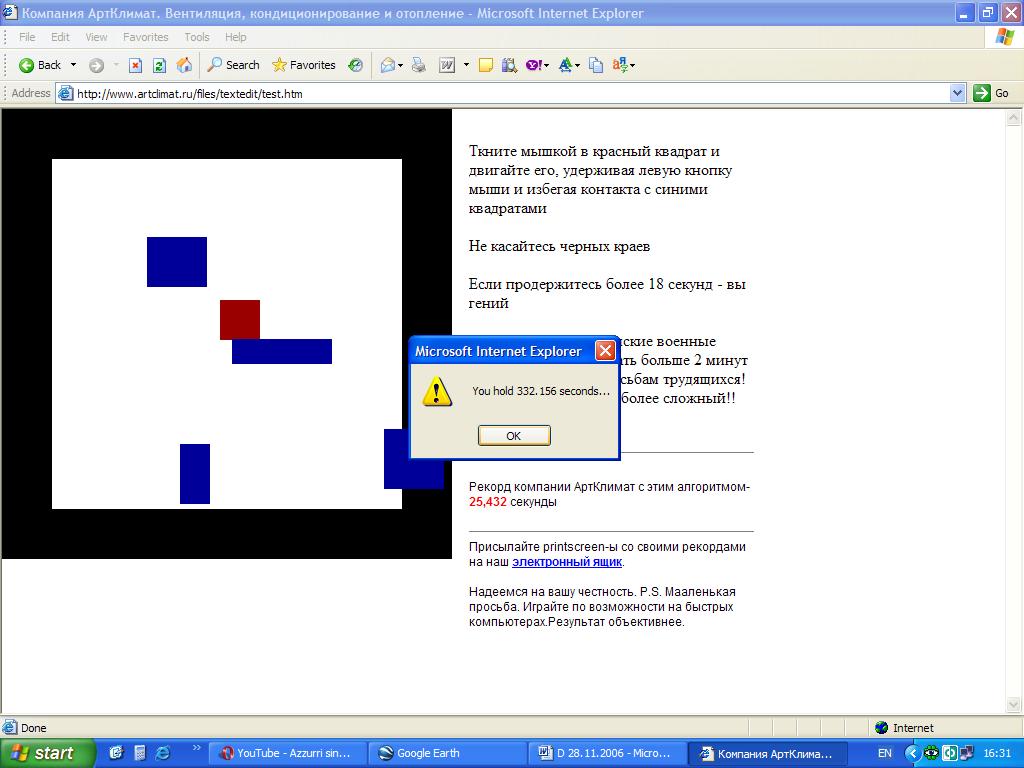Click the Go button
Screen dimensions: 1024x768
(991, 93)
